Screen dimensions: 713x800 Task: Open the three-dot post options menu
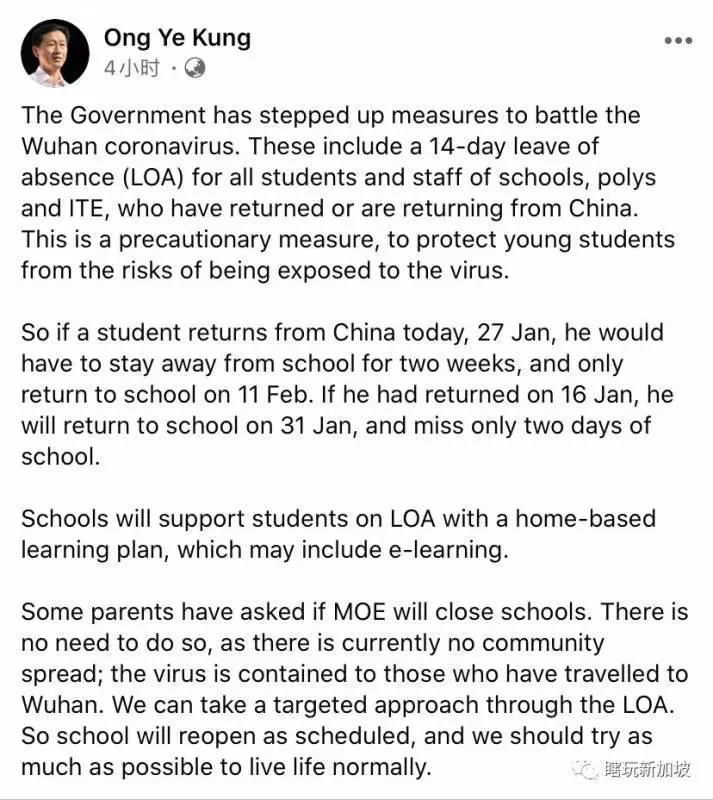678,40
